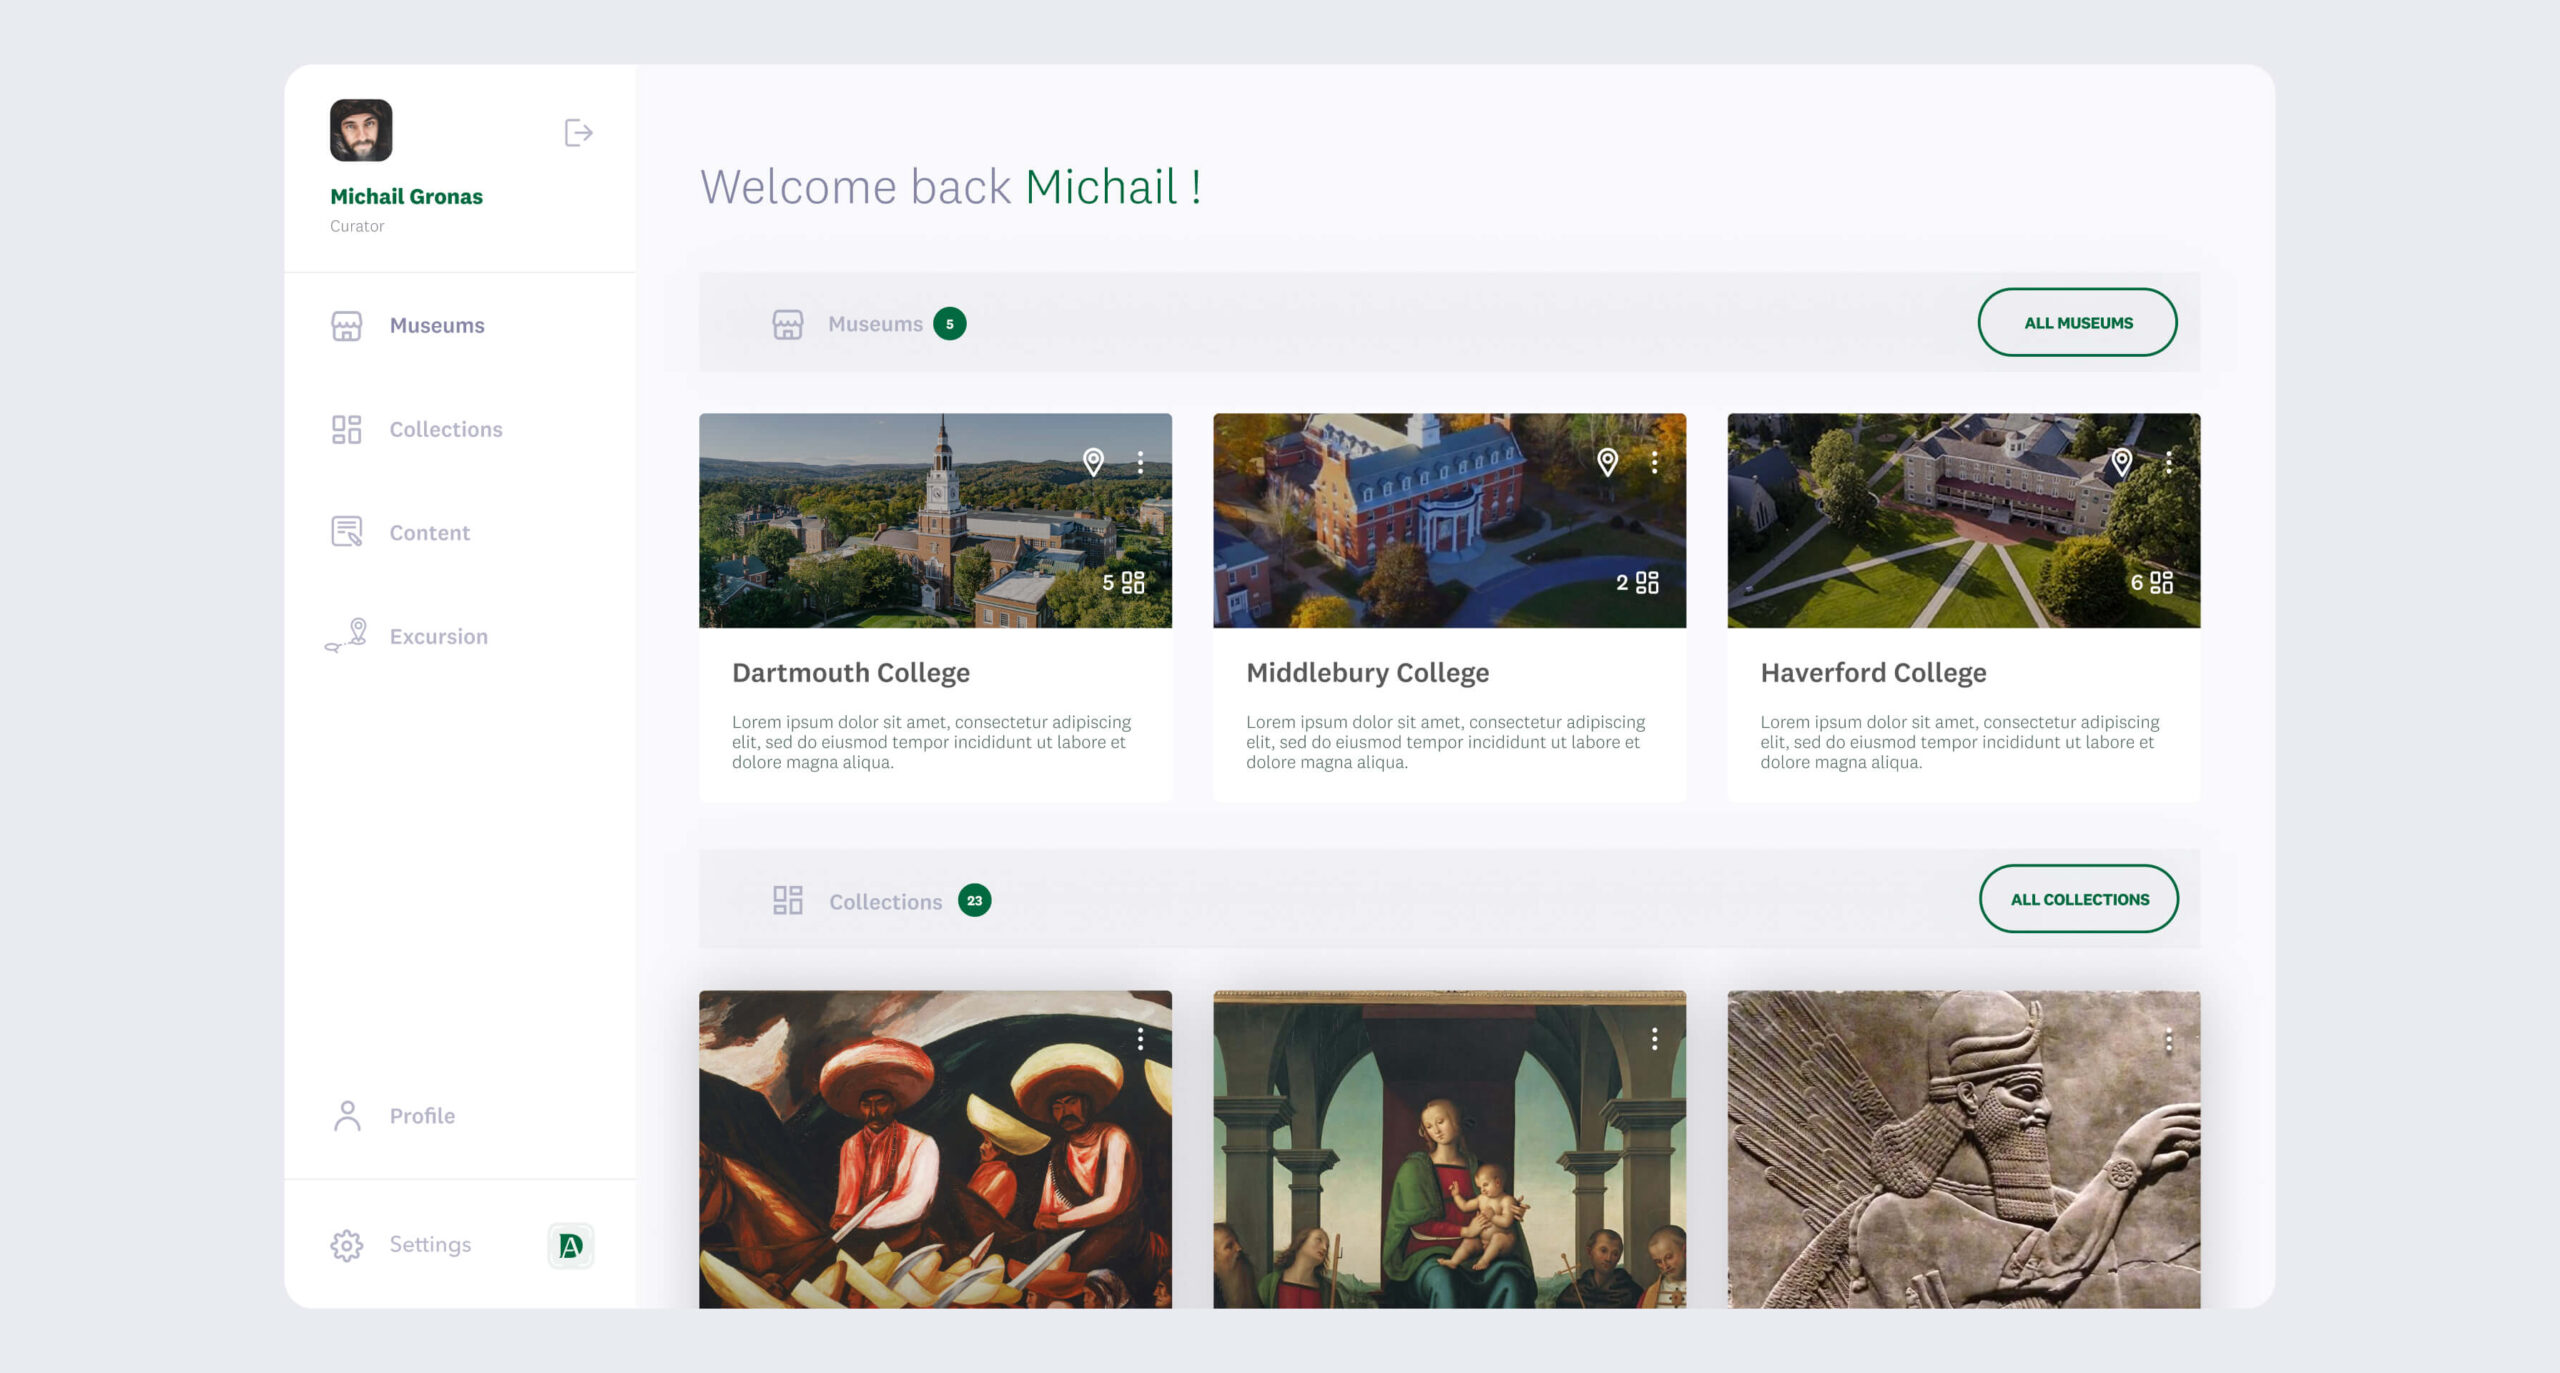Image resolution: width=2560 pixels, height=1373 pixels.
Task: Open Content section in sidebar
Action: tap(429, 533)
